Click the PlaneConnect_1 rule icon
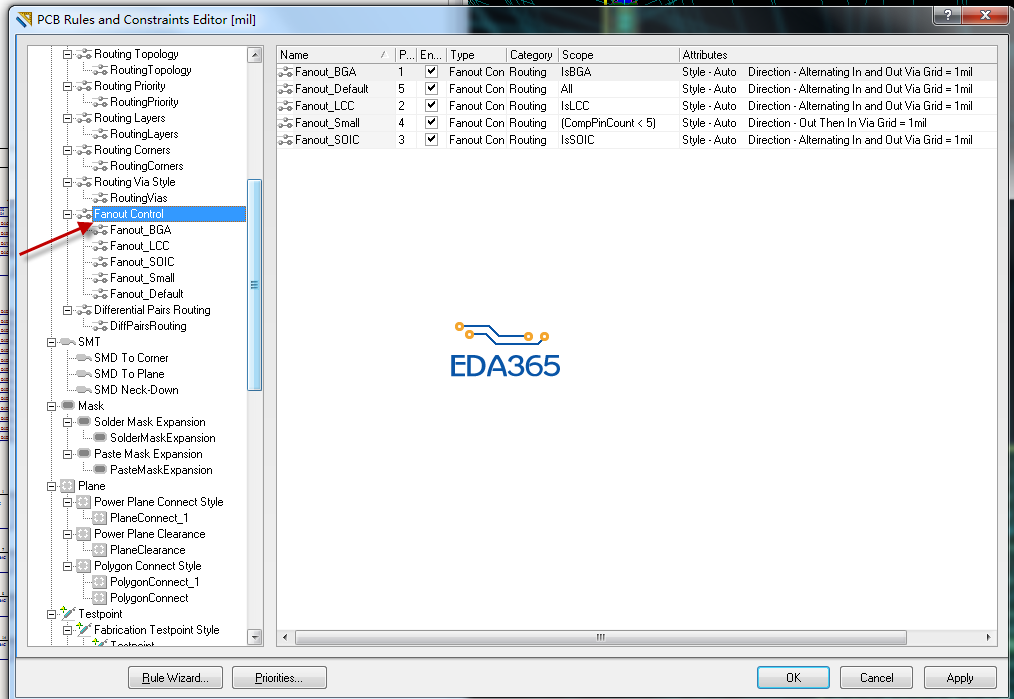This screenshot has height=699, width=1014. coord(100,518)
